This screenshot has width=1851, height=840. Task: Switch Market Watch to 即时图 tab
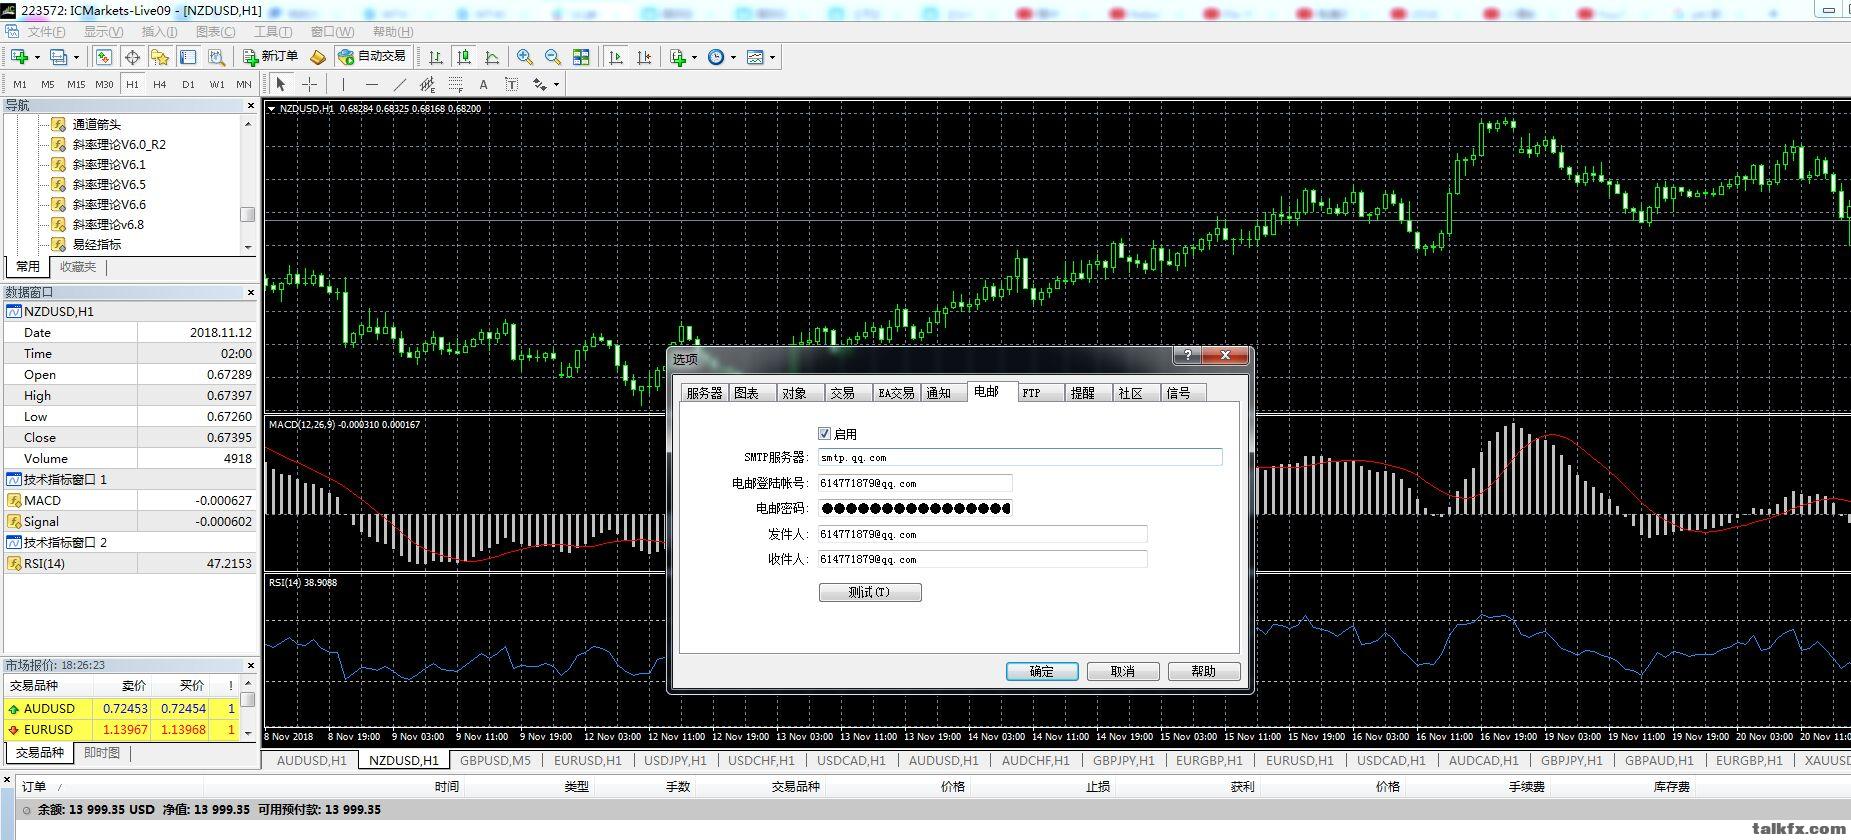point(102,752)
